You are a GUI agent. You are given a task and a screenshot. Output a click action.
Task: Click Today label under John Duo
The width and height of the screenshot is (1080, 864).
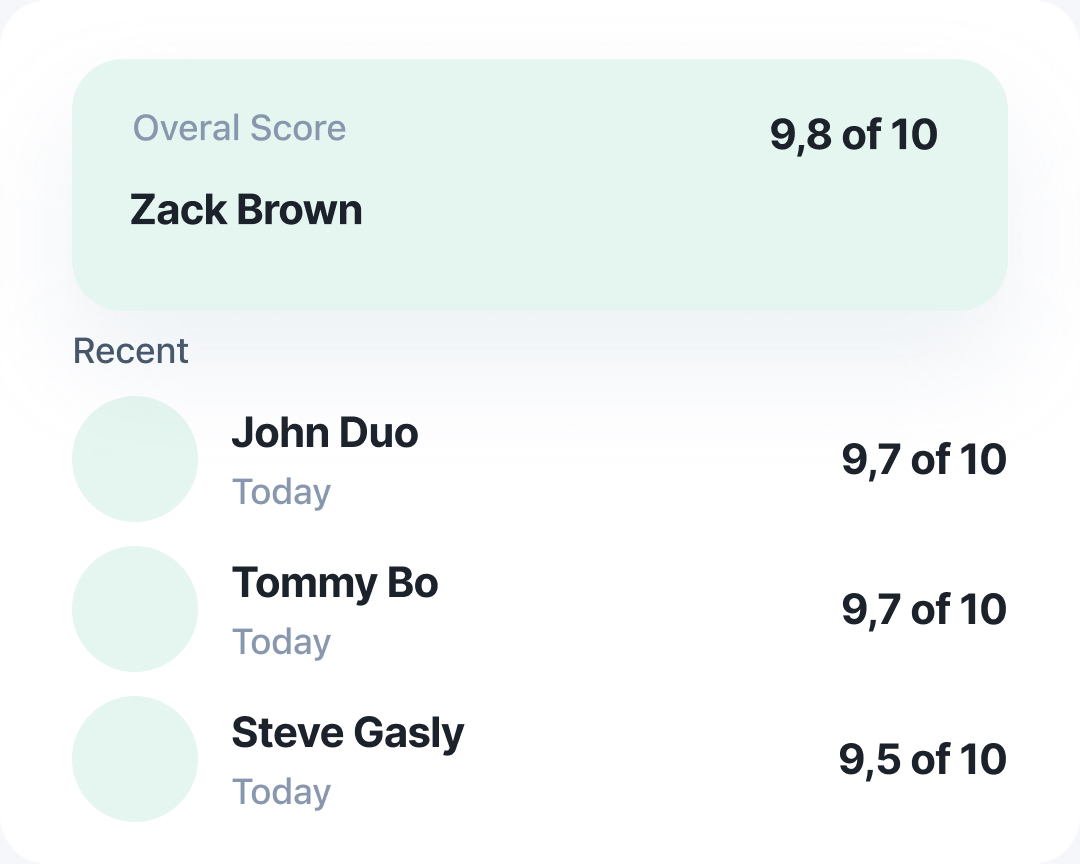(x=281, y=493)
